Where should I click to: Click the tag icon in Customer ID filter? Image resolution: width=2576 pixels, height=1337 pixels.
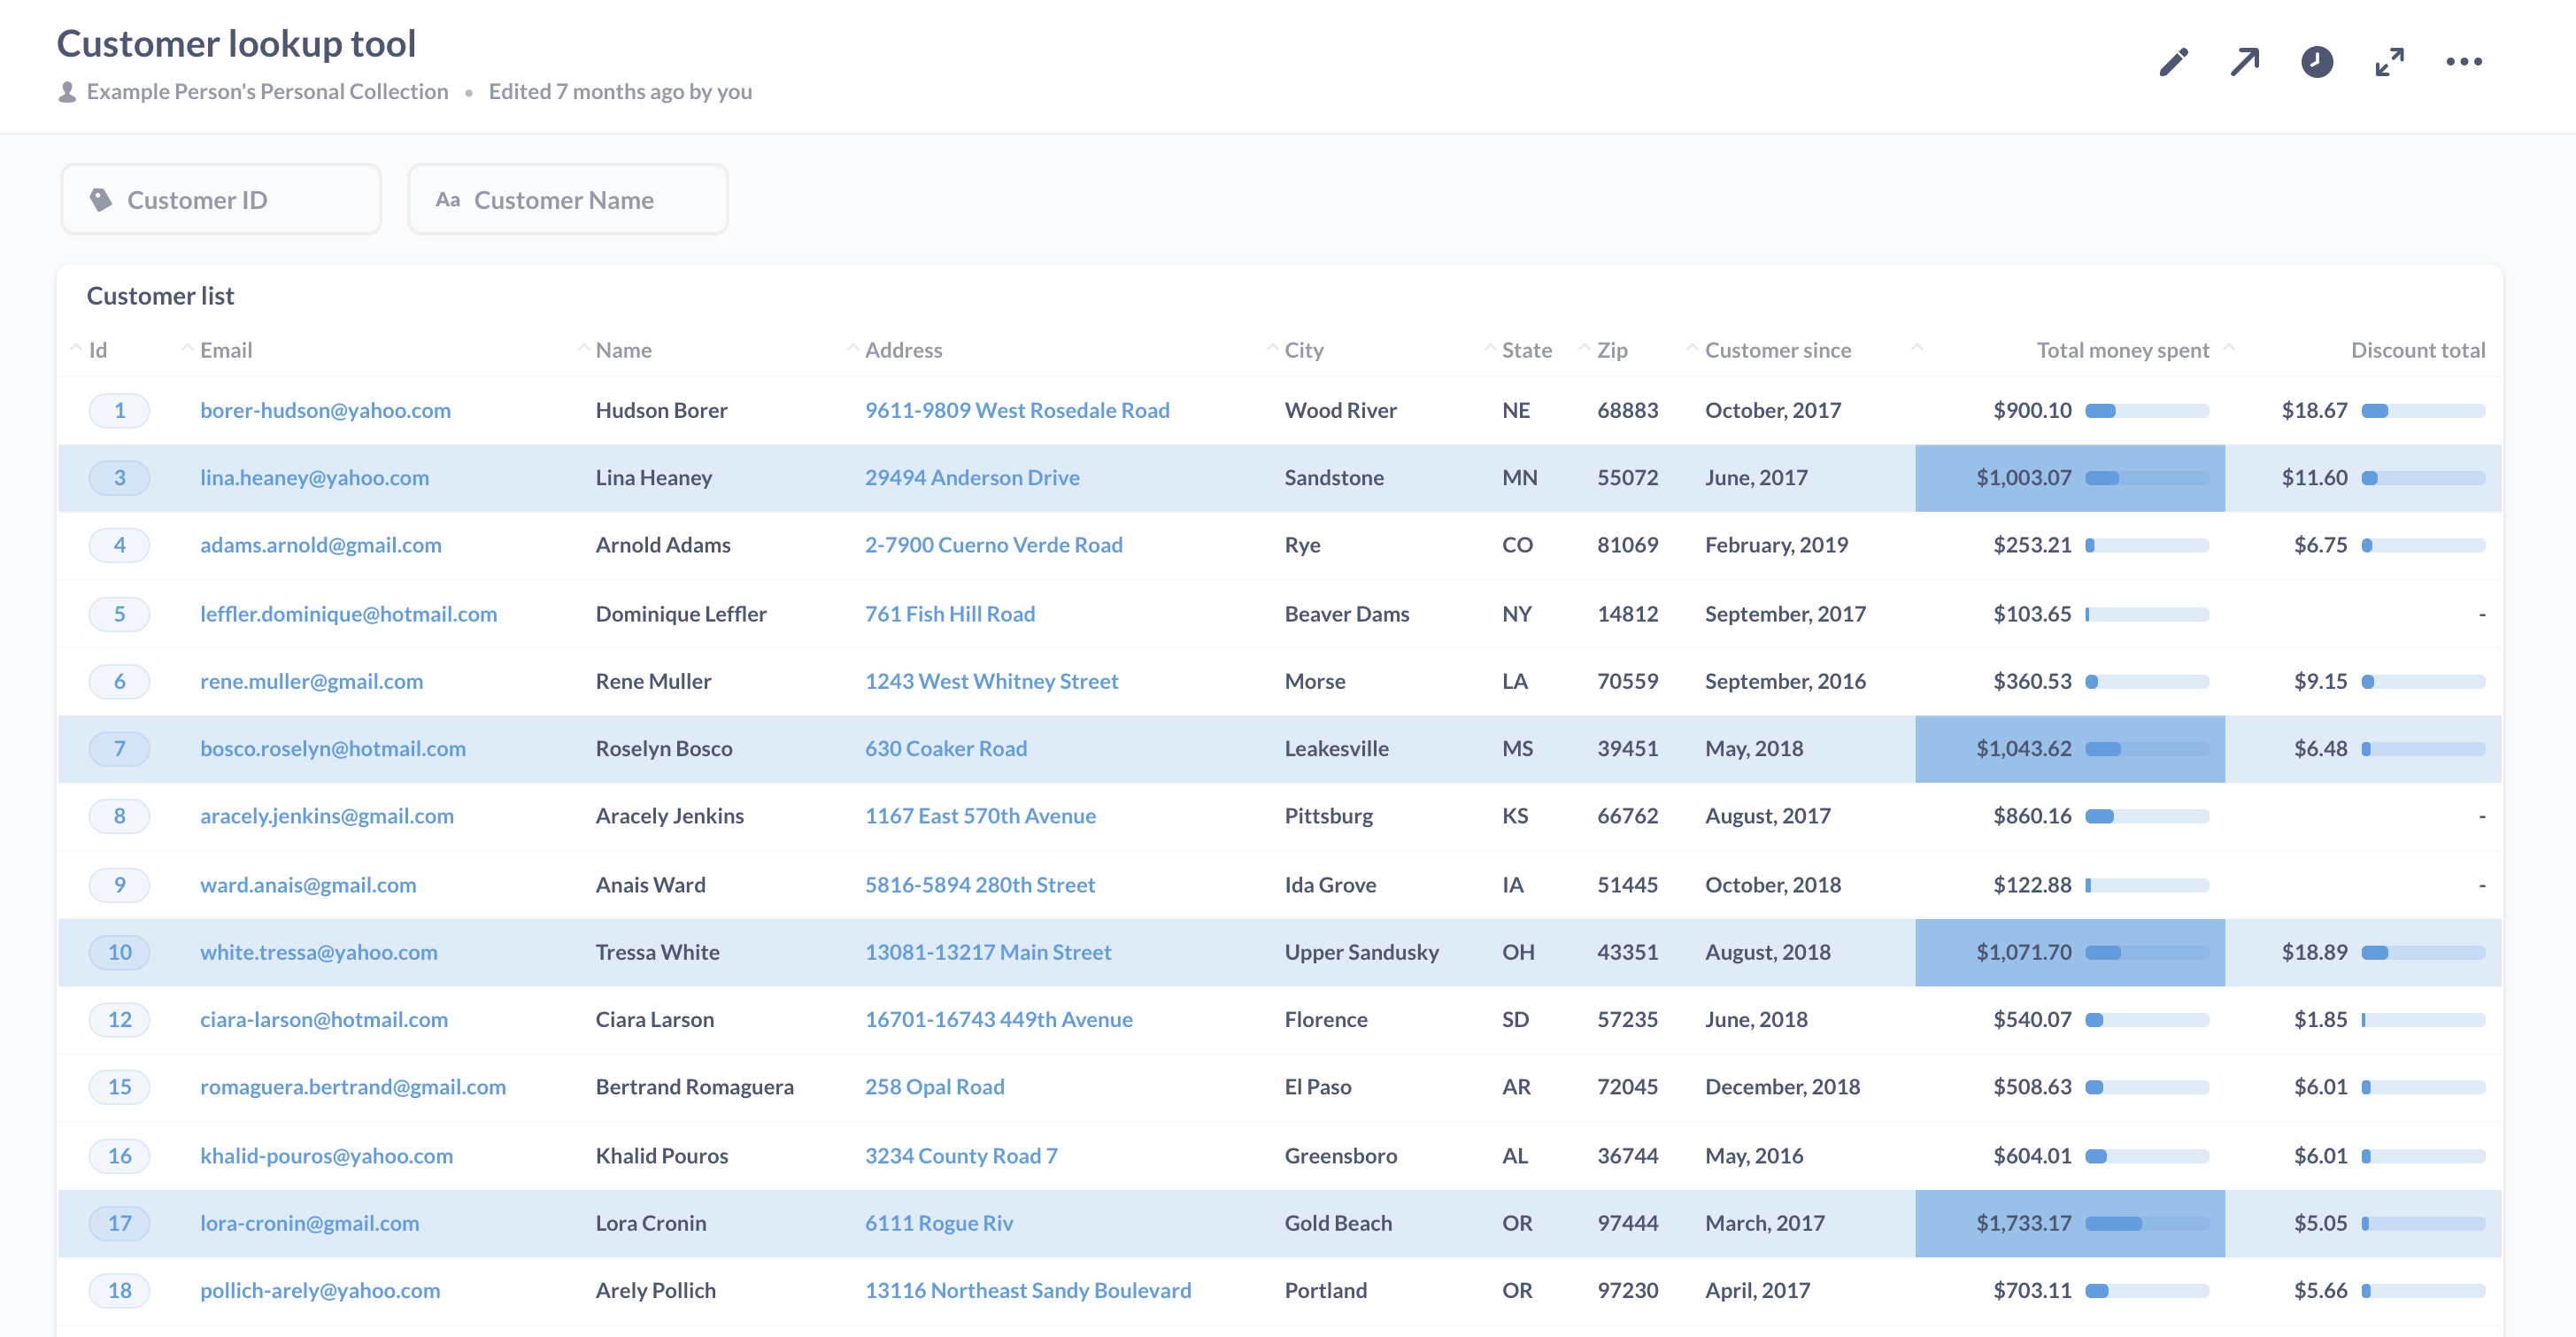(101, 200)
